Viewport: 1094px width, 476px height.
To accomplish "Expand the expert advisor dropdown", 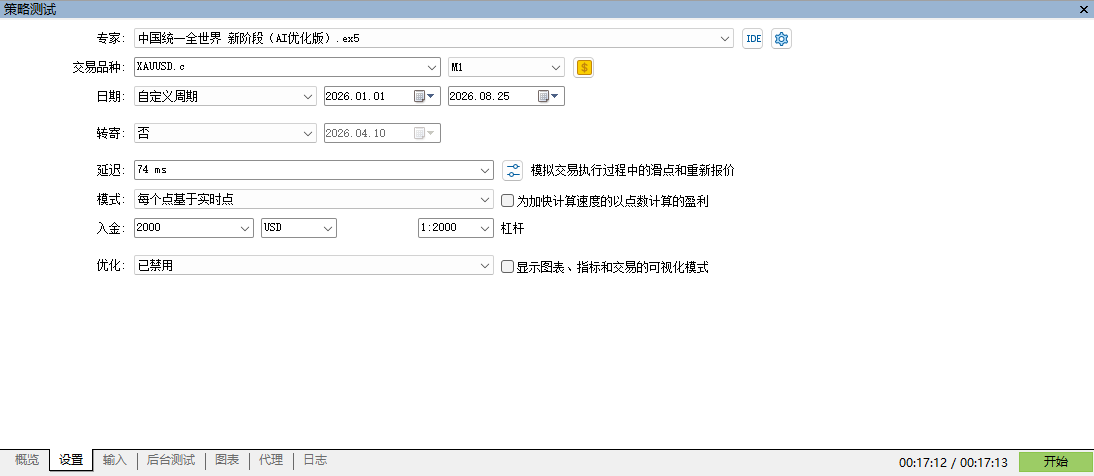I will 726,38.
